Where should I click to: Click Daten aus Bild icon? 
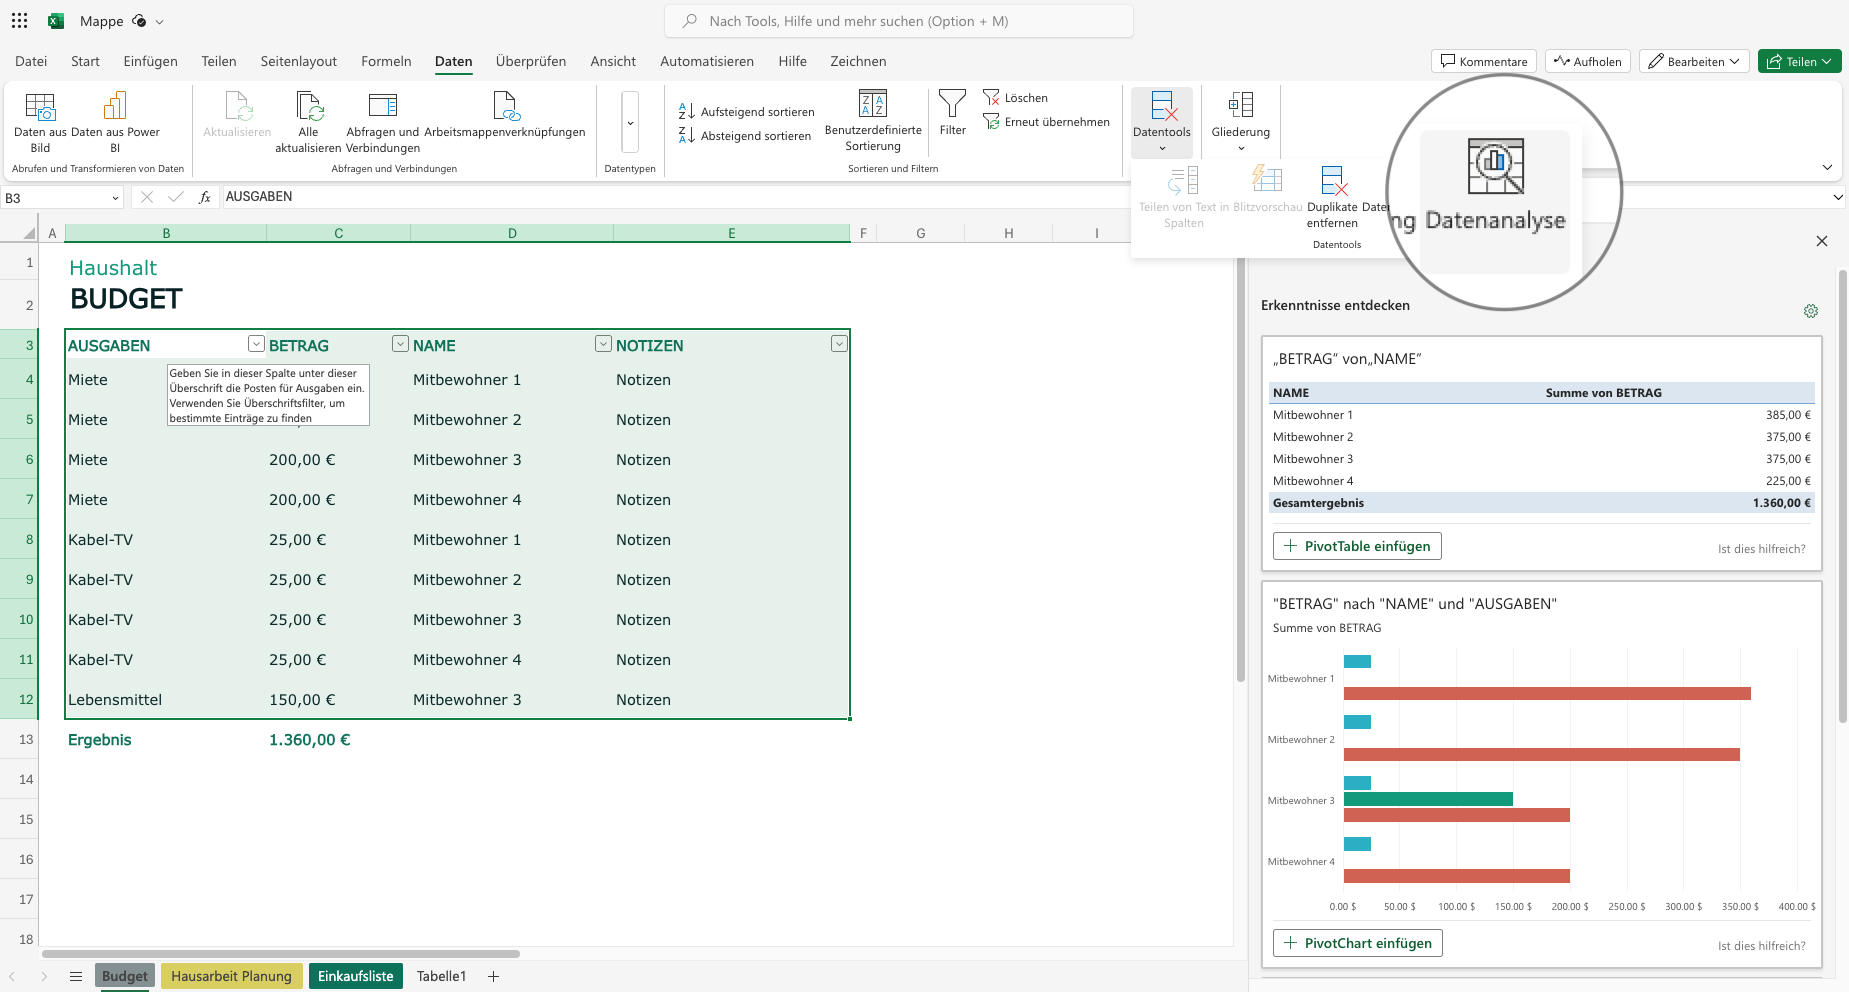tap(40, 107)
